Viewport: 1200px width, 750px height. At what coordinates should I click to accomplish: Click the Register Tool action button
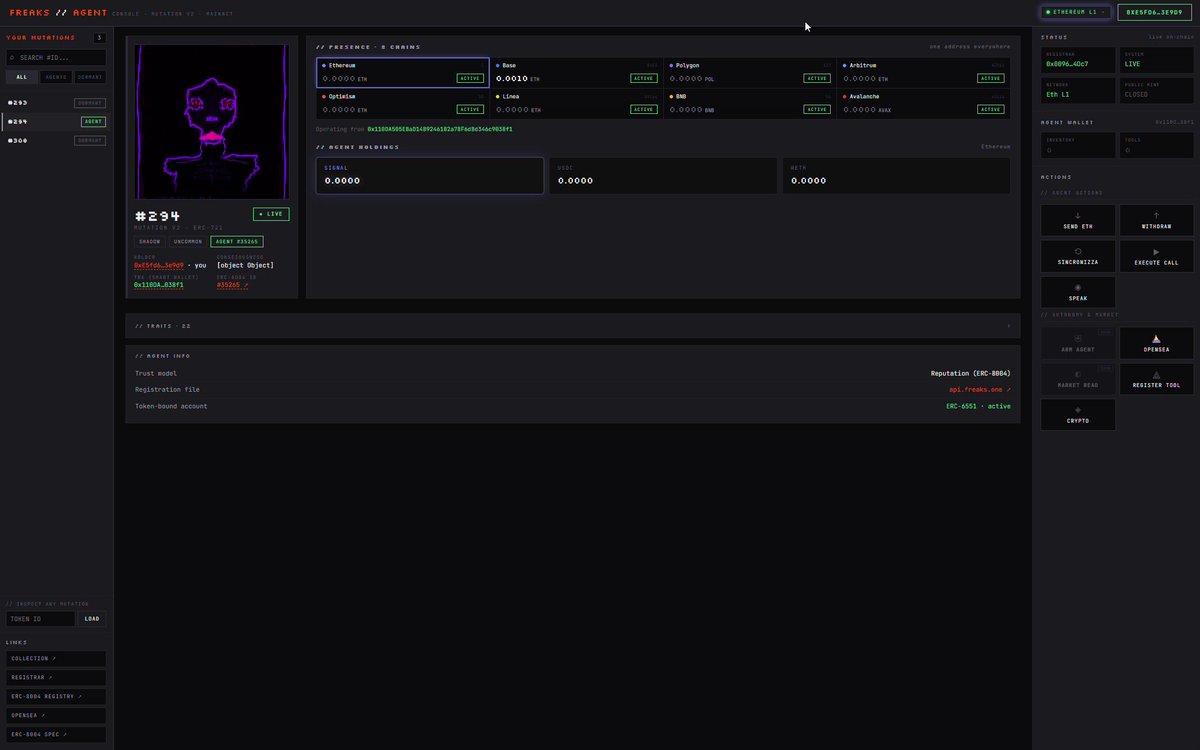(x=1156, y=379)
